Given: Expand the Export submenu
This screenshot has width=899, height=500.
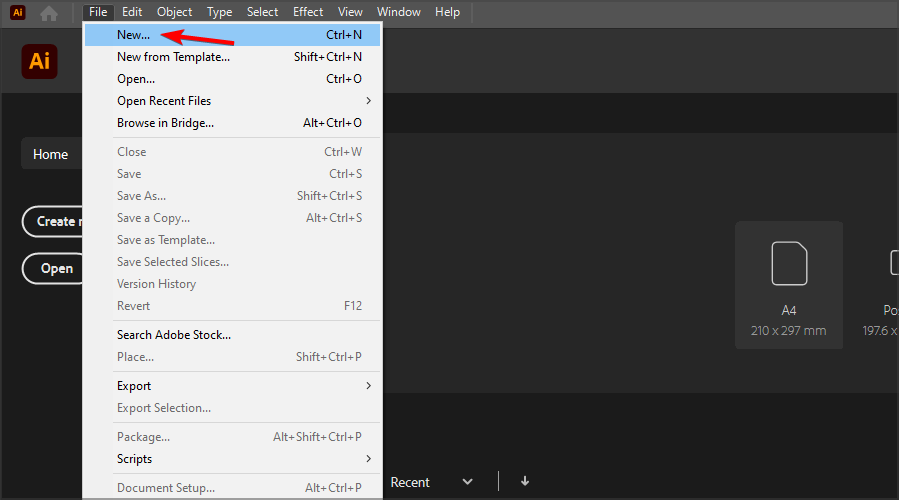Looking at the screenshot, I should click(x=232, y=386).
